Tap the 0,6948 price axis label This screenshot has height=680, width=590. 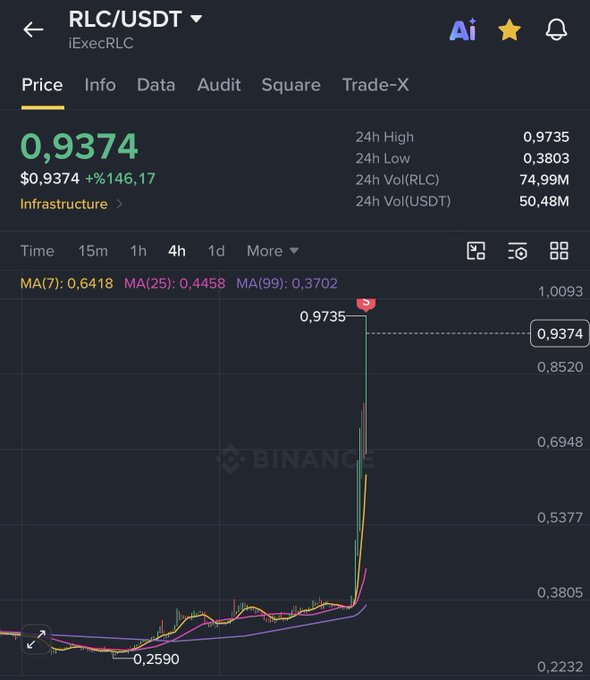[x=560, y=442]
